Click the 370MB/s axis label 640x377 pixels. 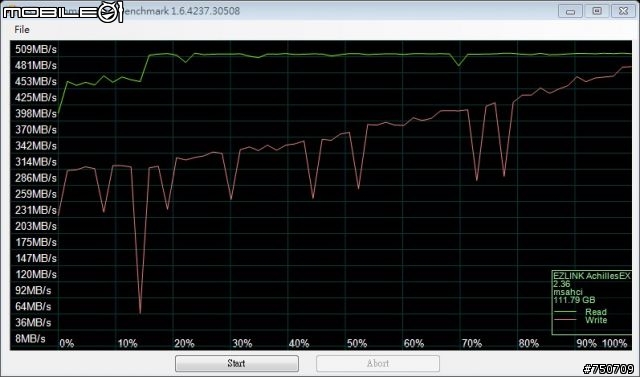[x=36, y=129]
